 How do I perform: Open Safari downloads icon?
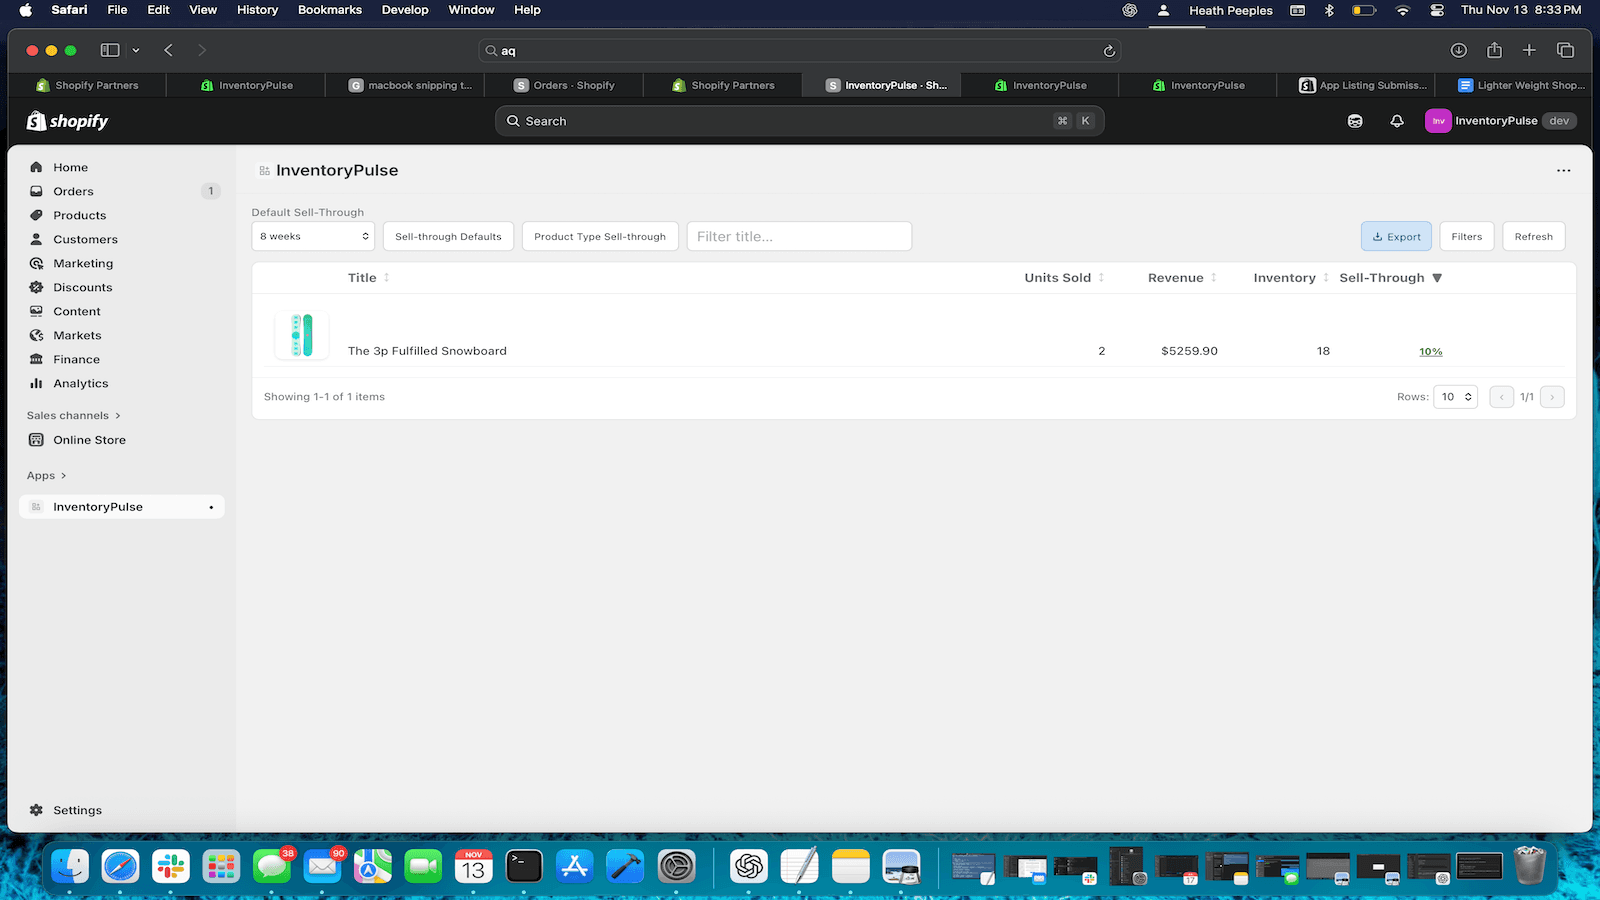click(1459, 50)
